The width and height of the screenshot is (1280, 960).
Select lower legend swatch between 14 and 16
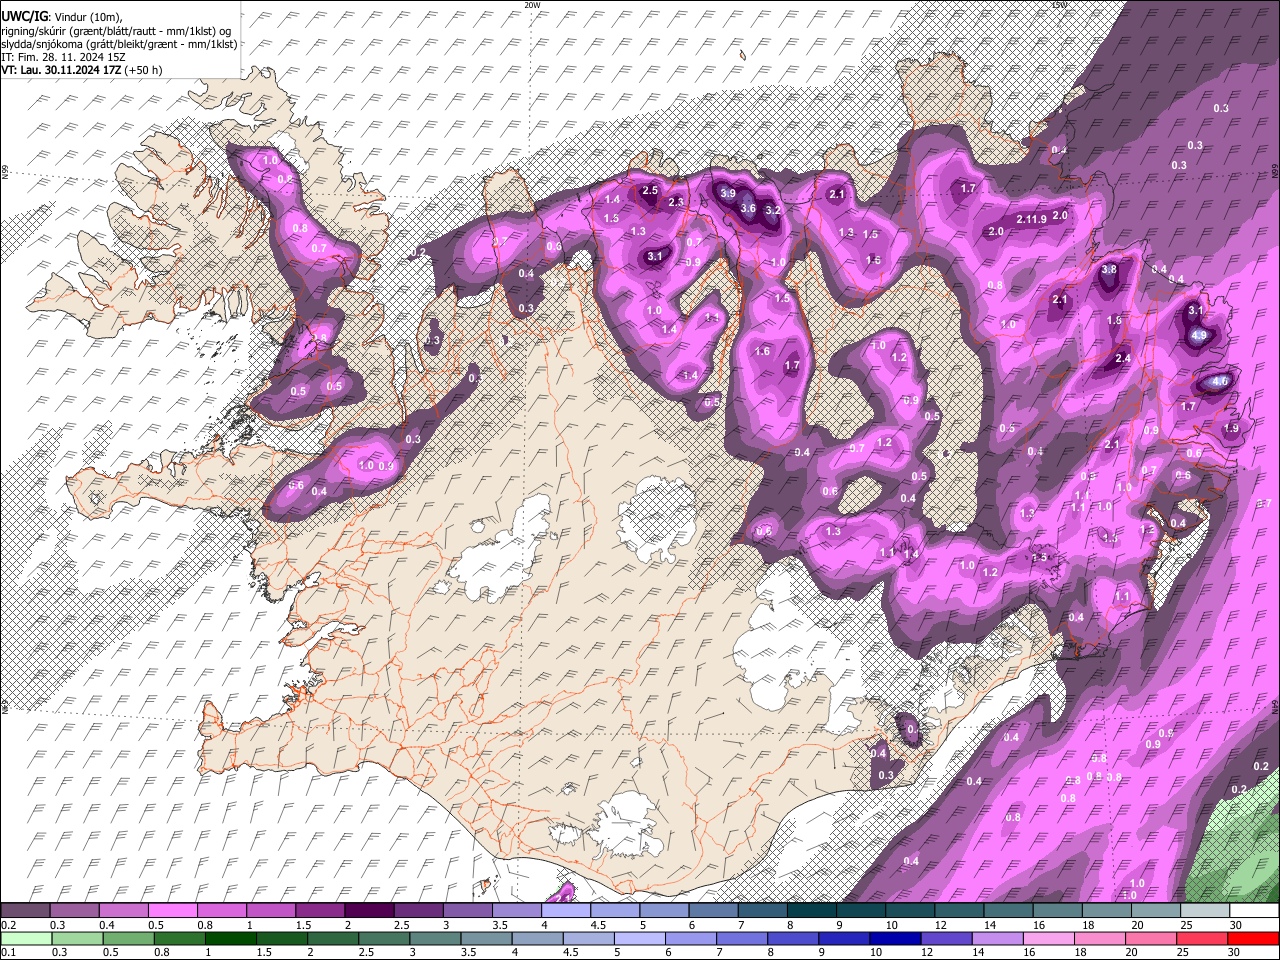996,939
